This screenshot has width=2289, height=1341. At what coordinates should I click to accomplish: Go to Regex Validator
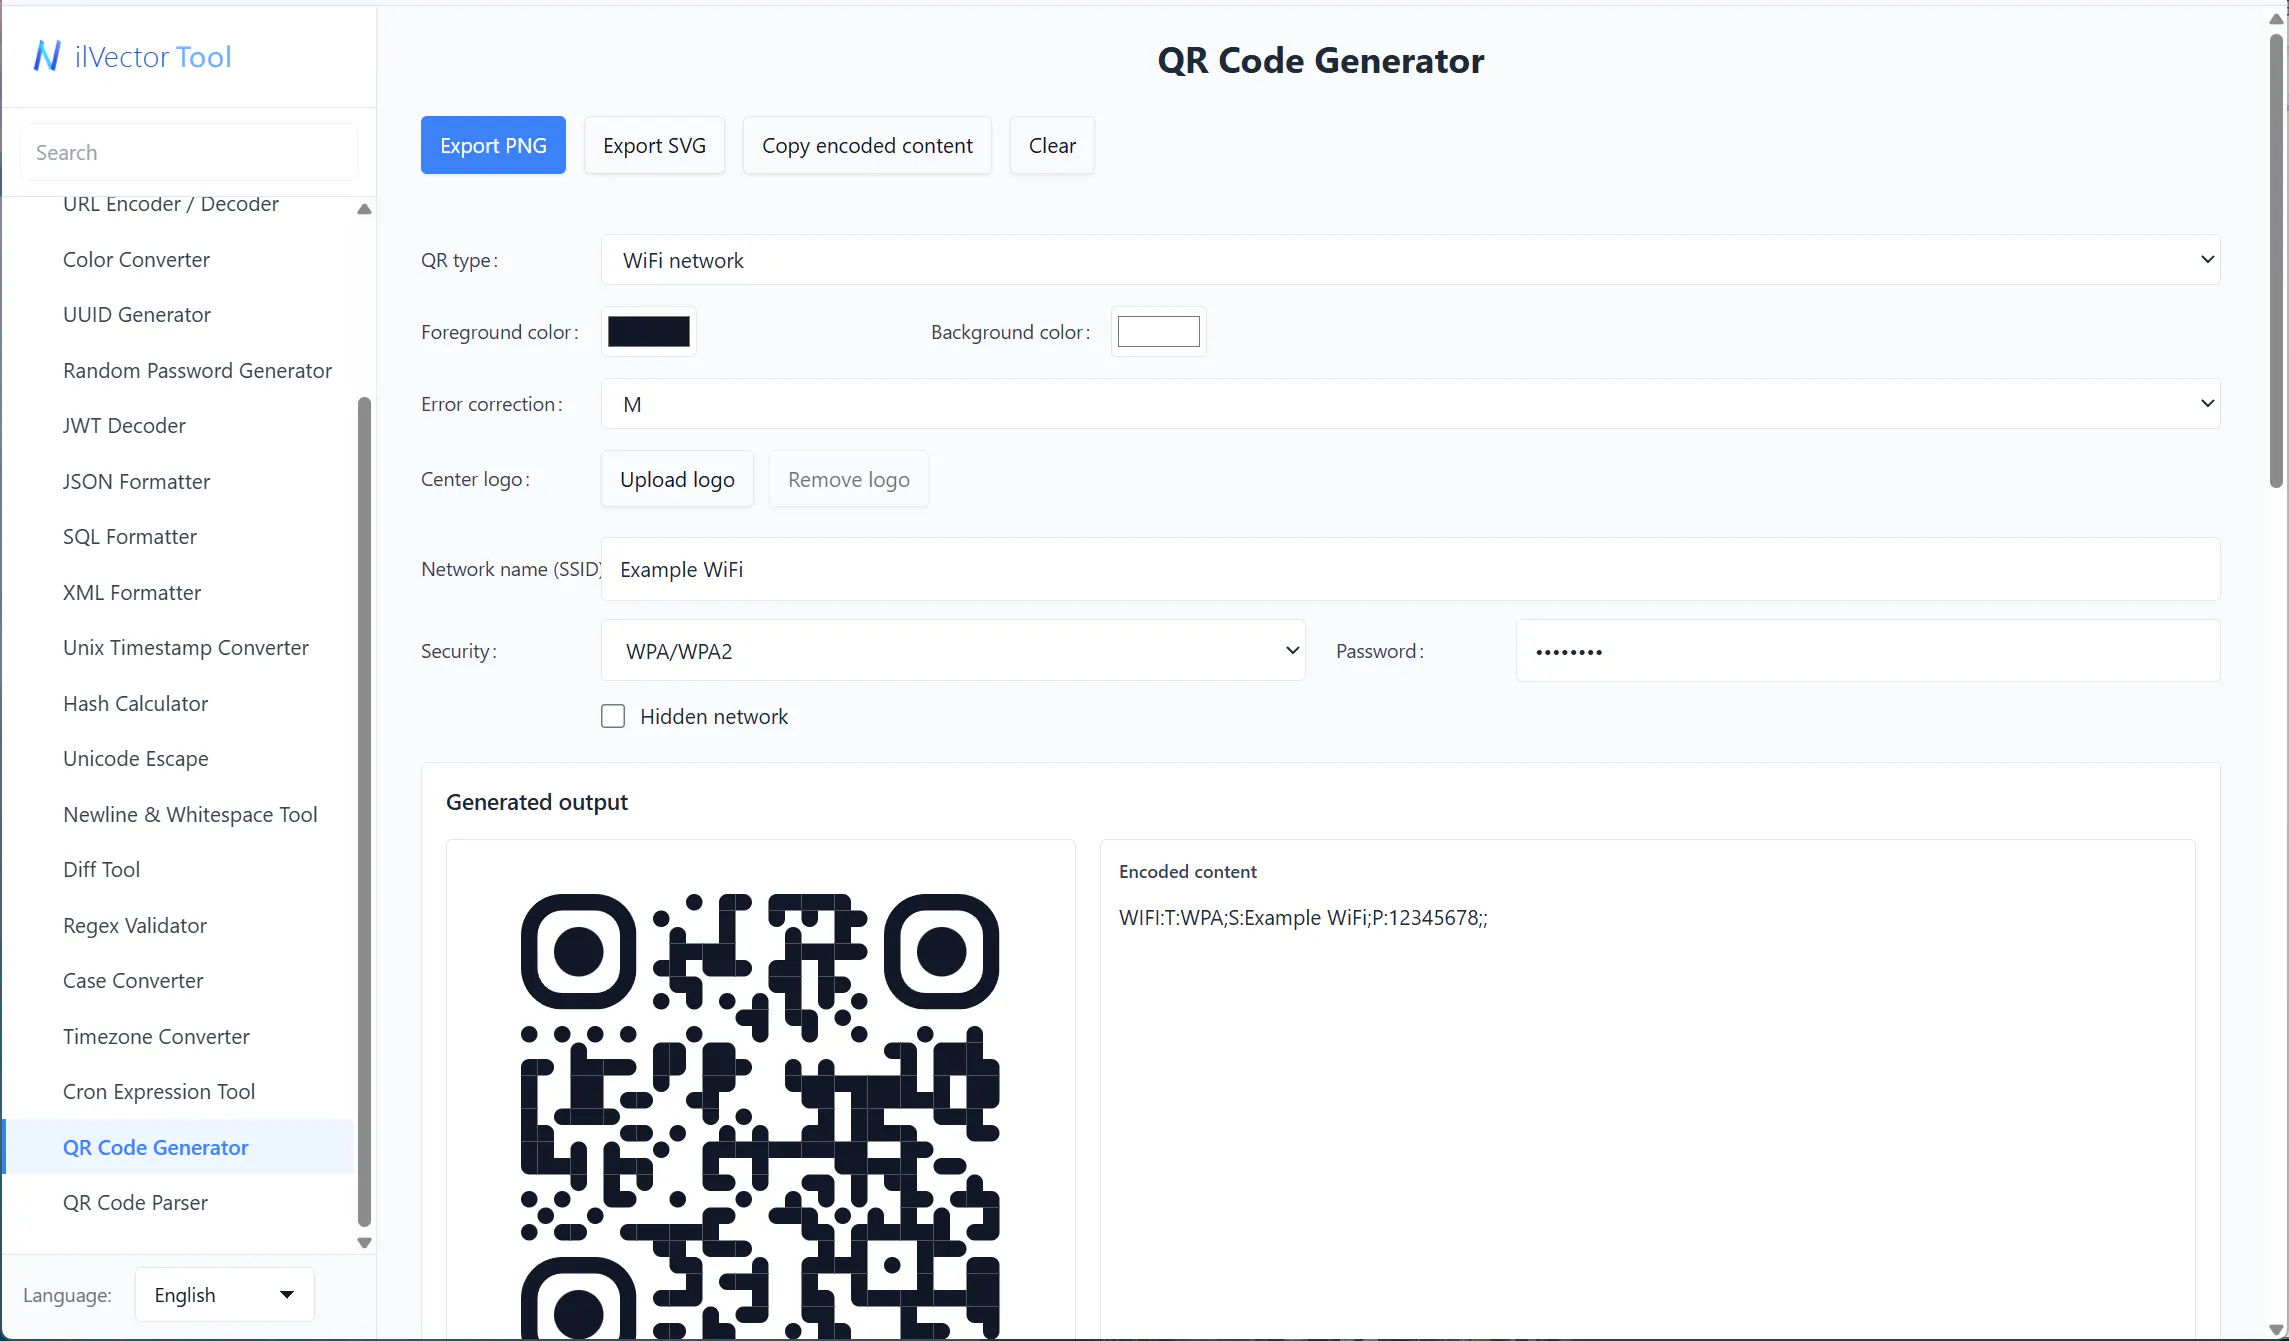135,925
